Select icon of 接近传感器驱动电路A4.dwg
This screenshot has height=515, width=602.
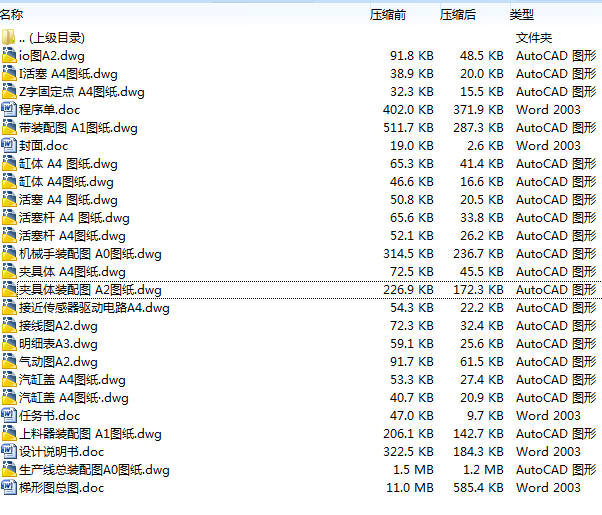9,308
